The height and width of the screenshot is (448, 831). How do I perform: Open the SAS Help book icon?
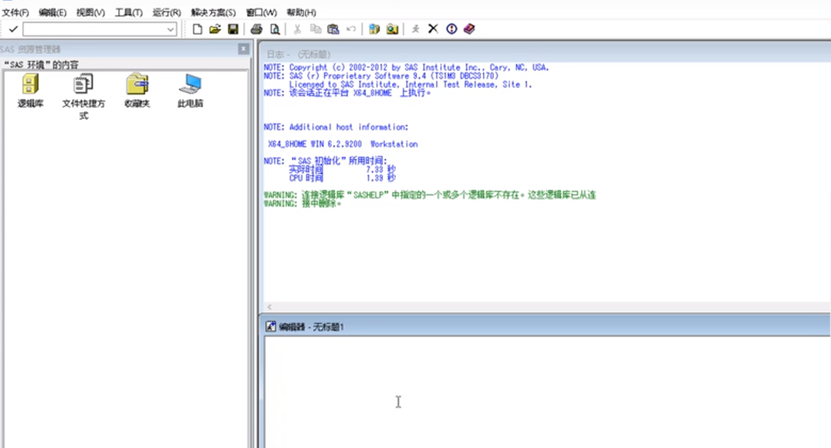point(469,29)
